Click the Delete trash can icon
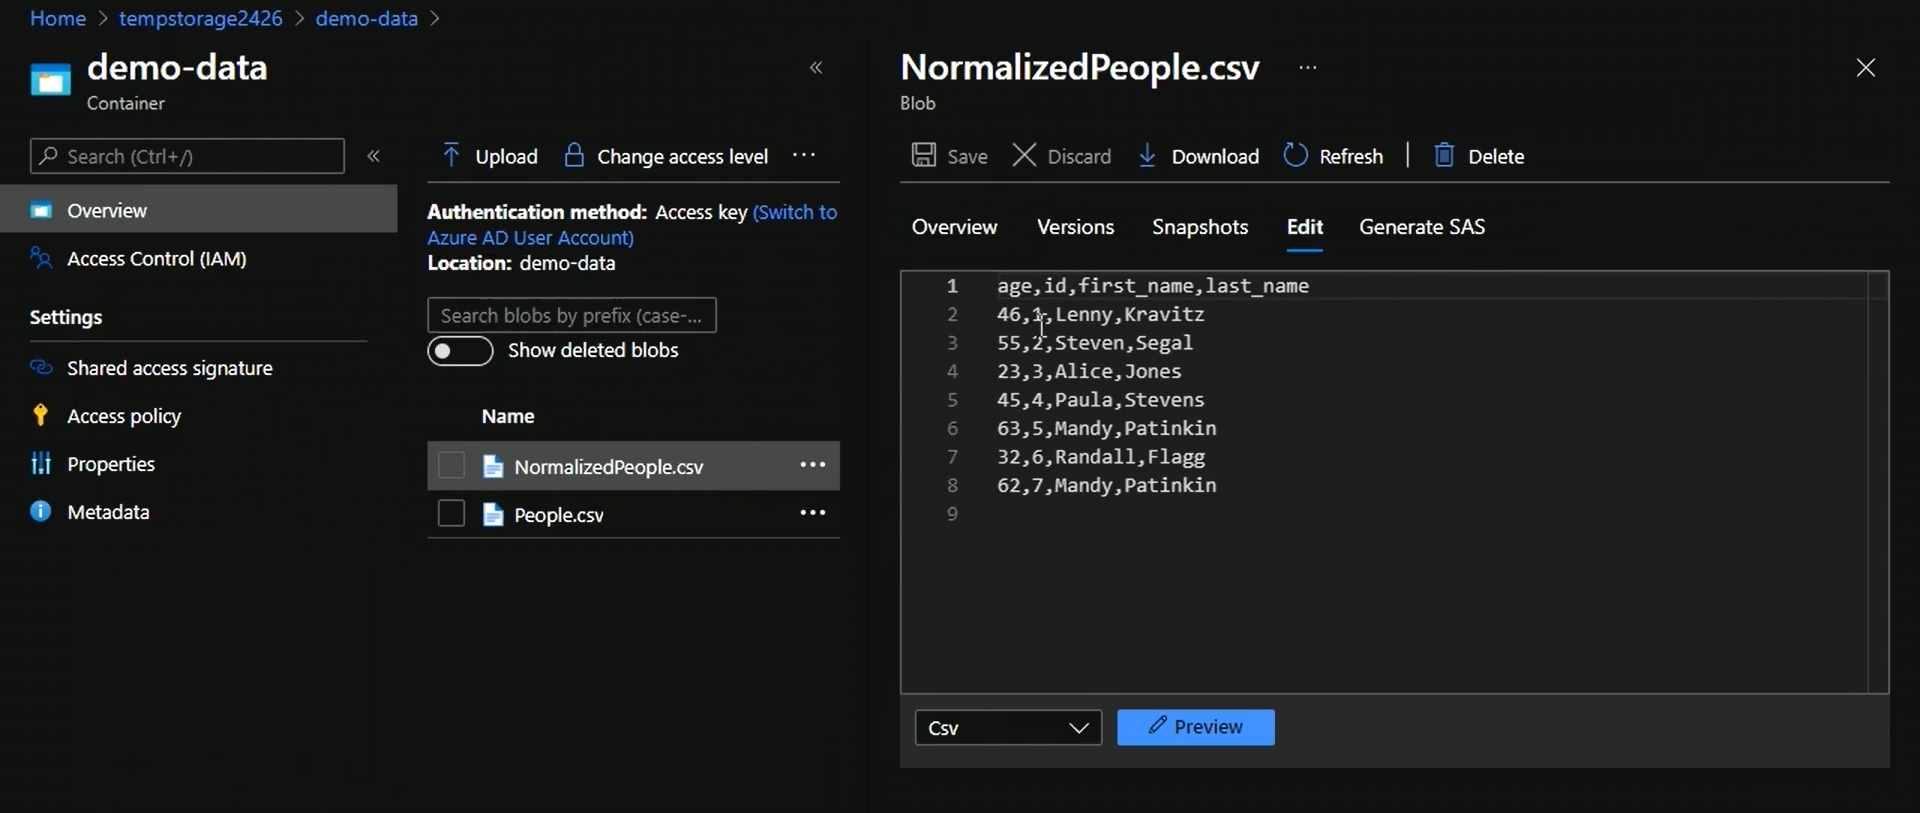Image resolution: width=1920 pixels, height=813 pixels. point(1443,155)
